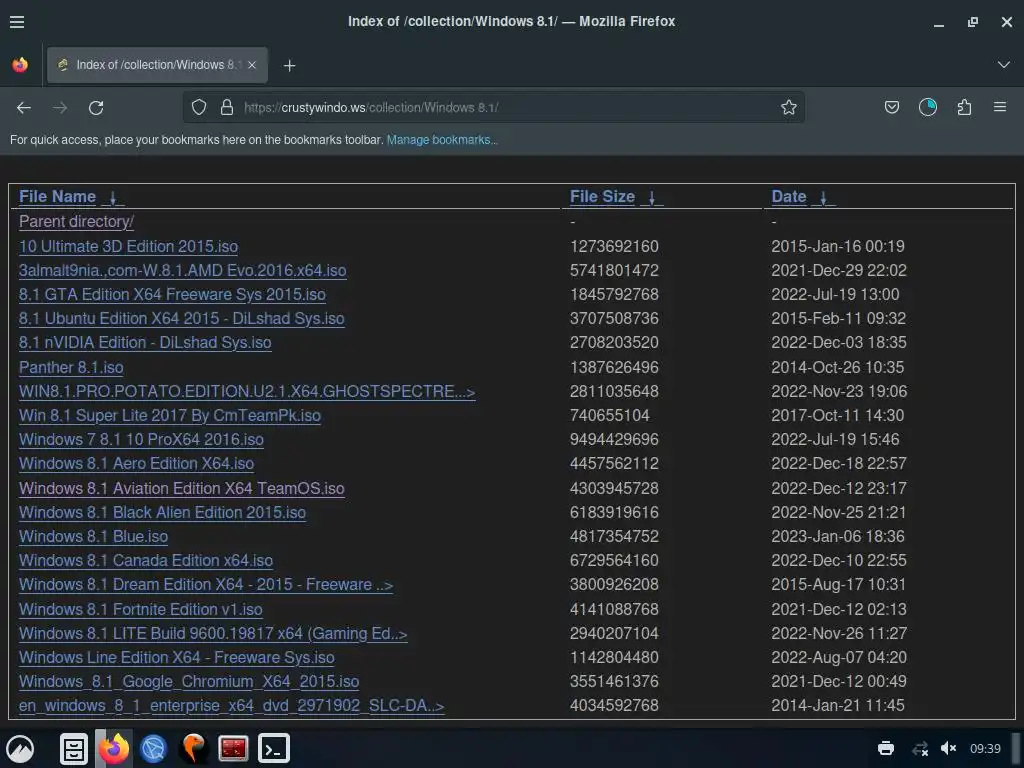1024x768 pixels.
Task: Open WIN8.1.PRO.POTATO.EDITION GHOSTSPECTRE link
Action: coord(247,391)
